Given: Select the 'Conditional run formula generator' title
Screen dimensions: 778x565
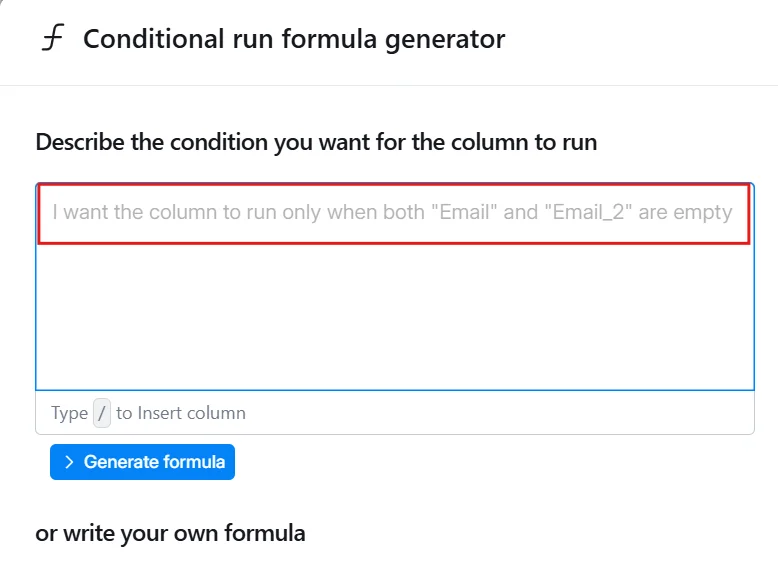Looking at the screenshot, I should click(x=294, y=40).
